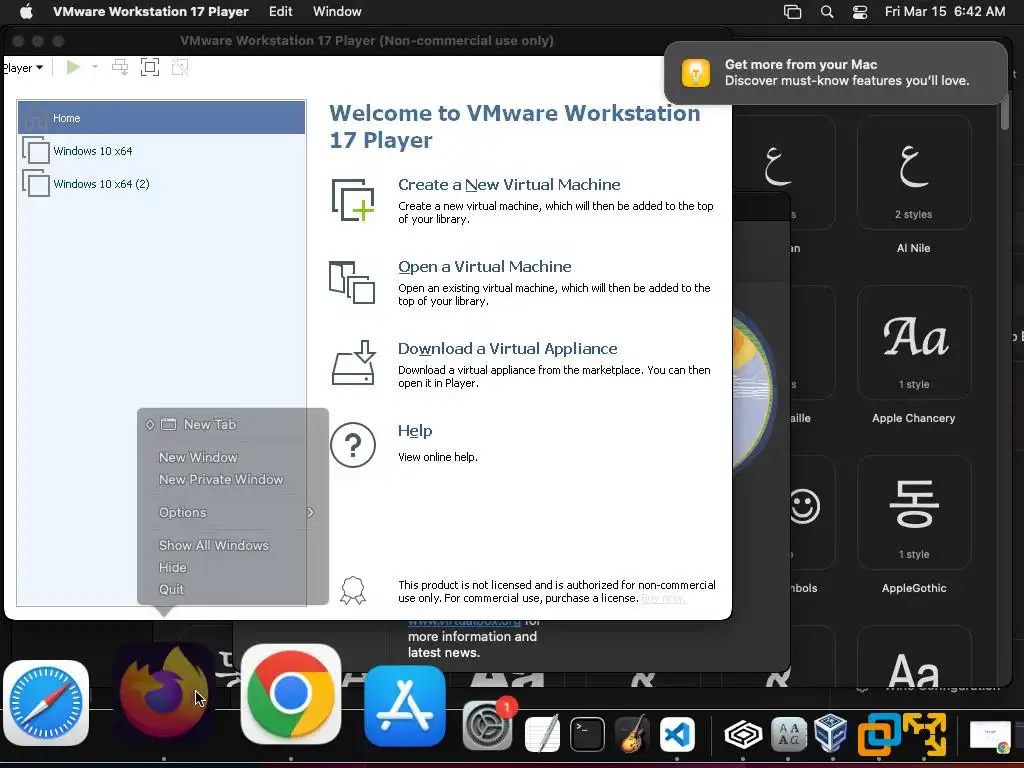Open the Edit menu in menu bar
Screen dimensions: 1024x768
[x=281, y=11]
